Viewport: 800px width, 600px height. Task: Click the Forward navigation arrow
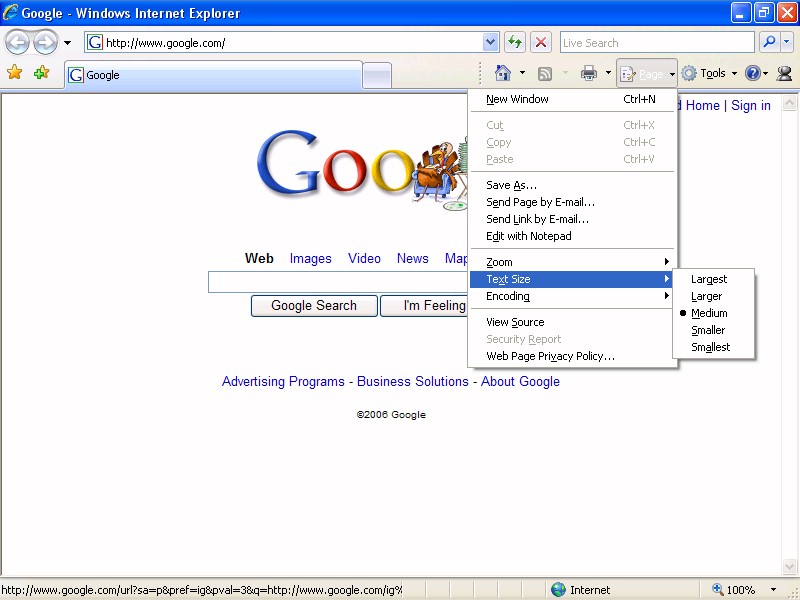tap(45, 43)
